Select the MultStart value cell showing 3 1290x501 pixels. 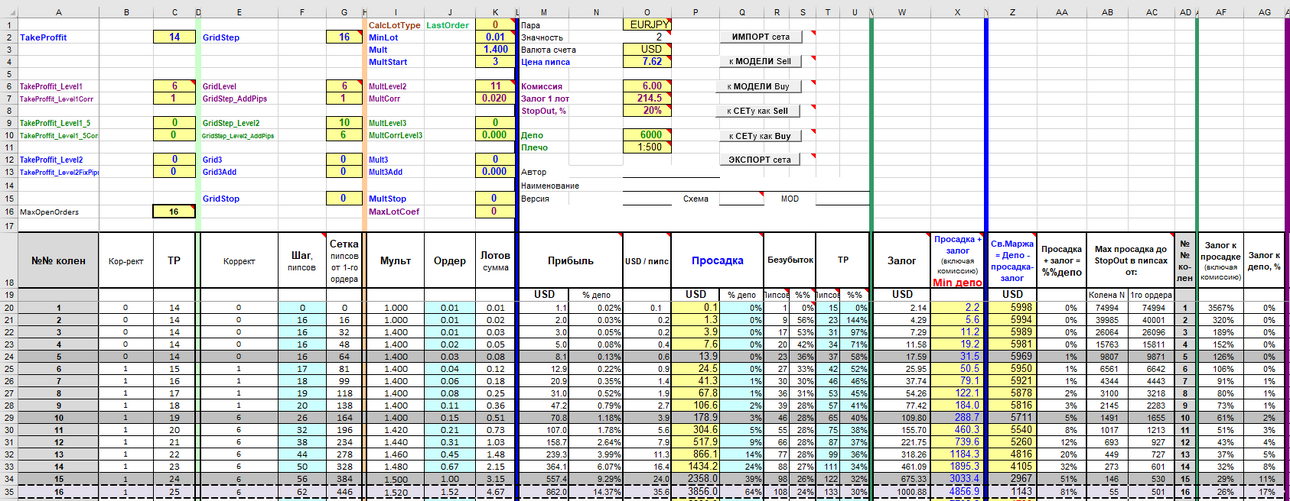pos(493,61)
